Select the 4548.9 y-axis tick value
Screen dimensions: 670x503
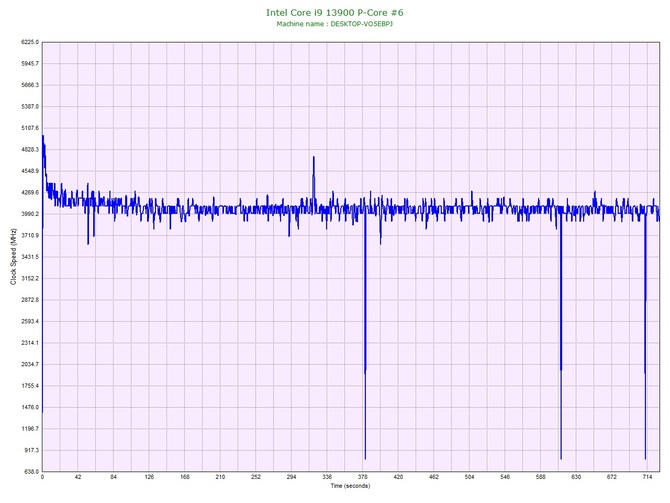[x=30, y=171]
